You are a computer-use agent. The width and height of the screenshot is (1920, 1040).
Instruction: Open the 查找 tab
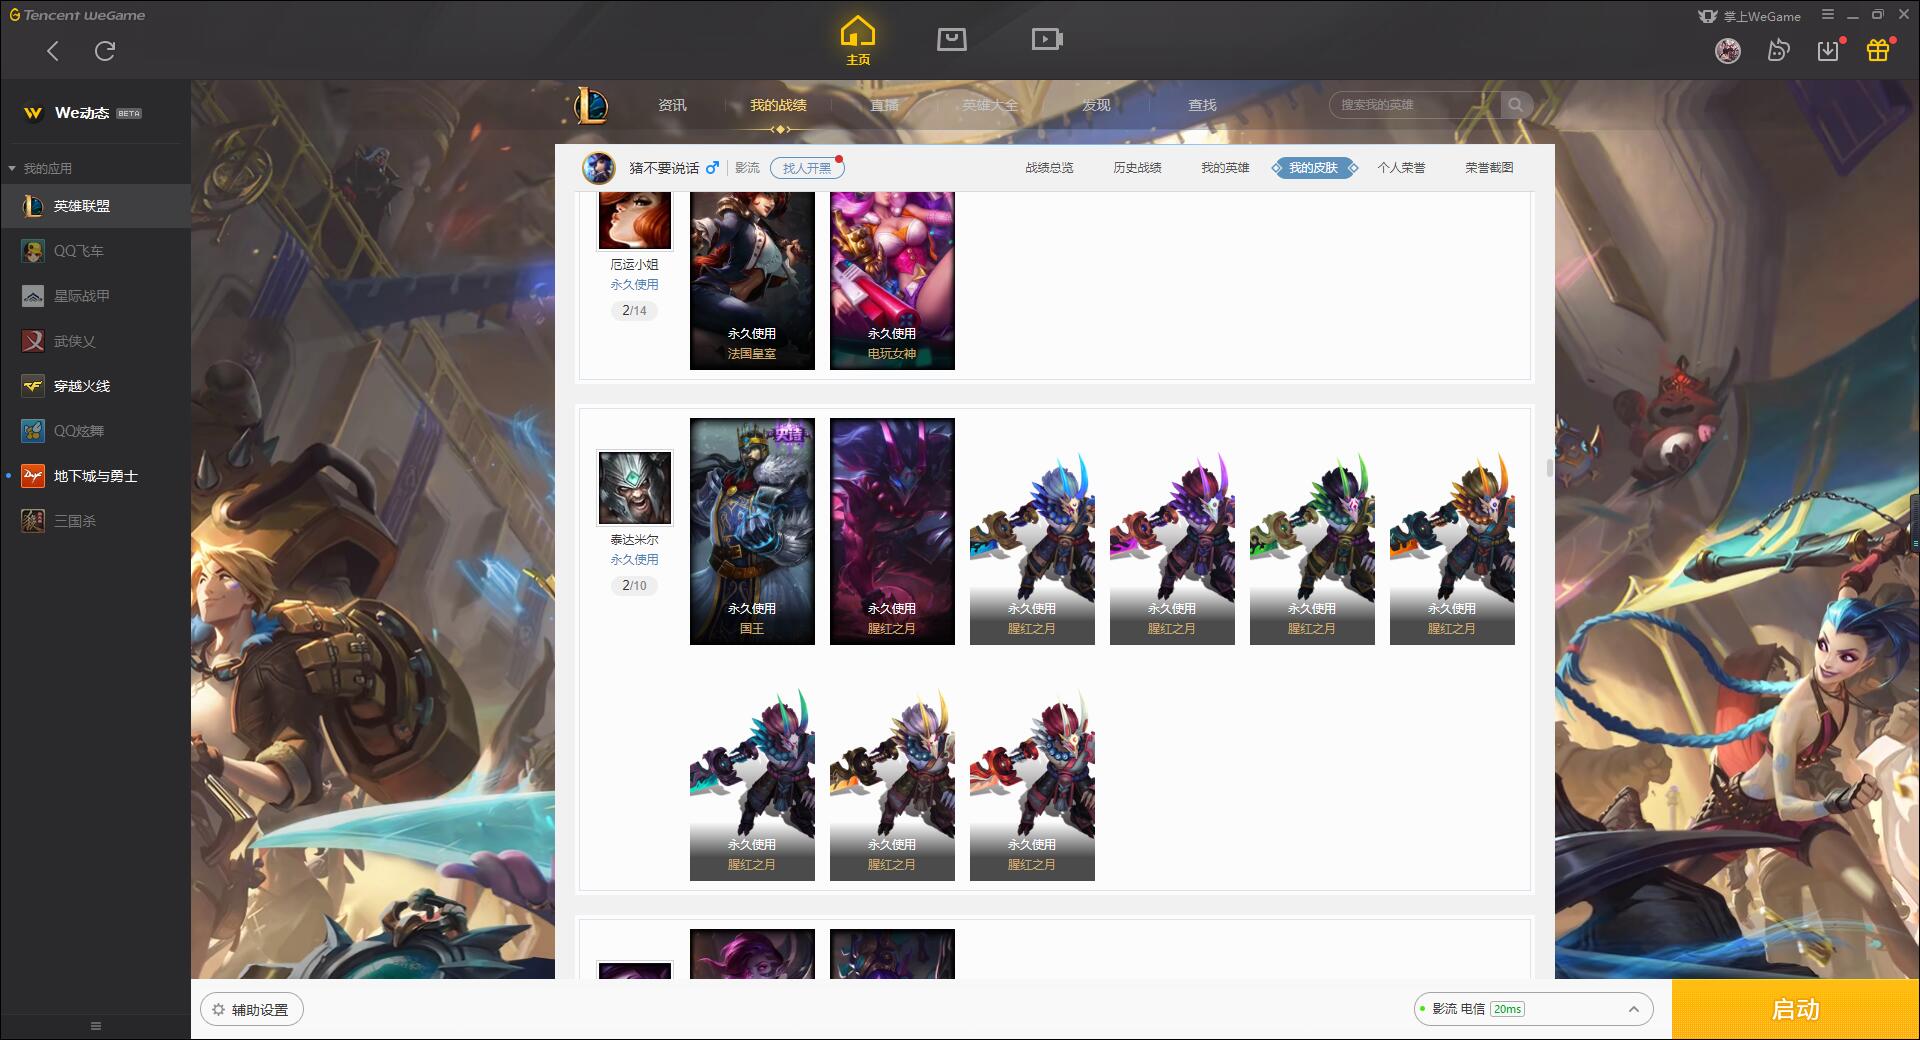coord(1202,105)
